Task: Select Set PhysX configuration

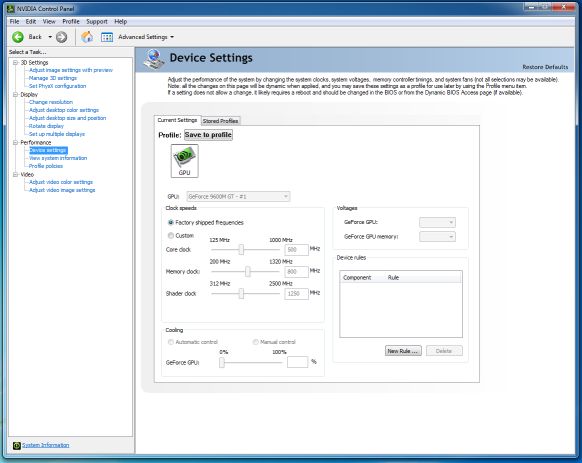Action: tap(58, 86)
